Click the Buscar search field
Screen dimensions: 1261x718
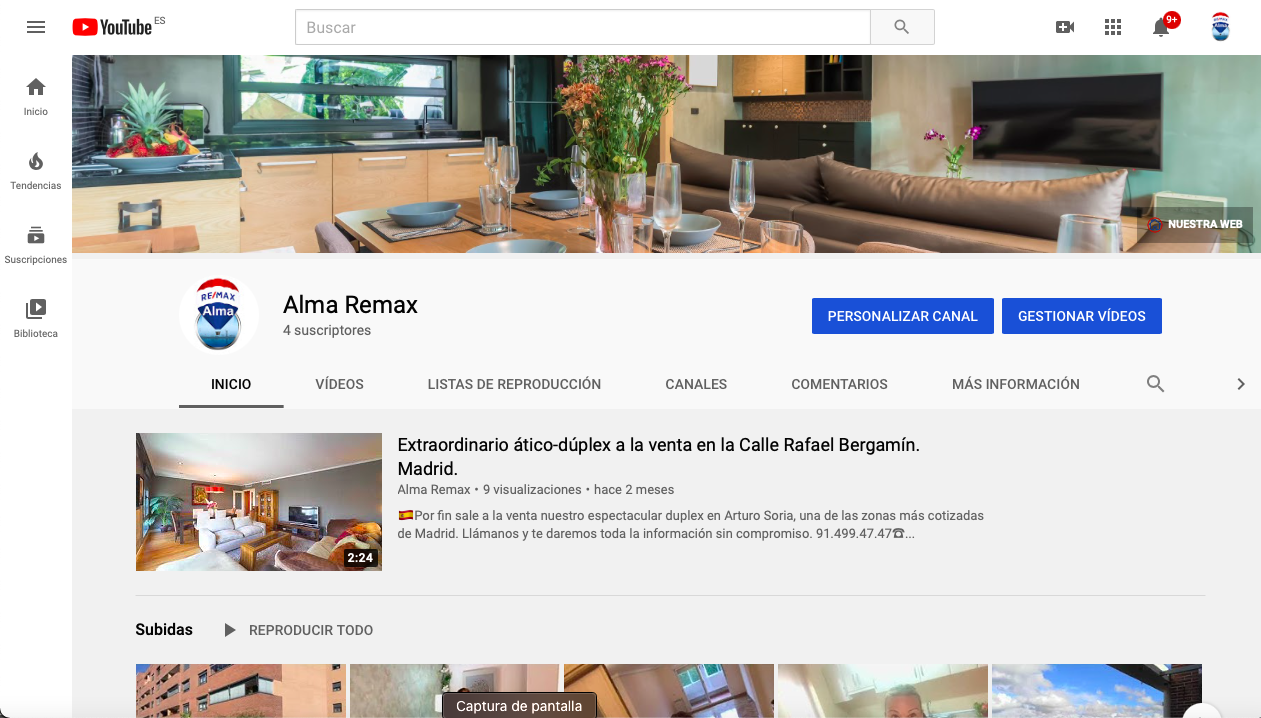click(x=582, y=27)
